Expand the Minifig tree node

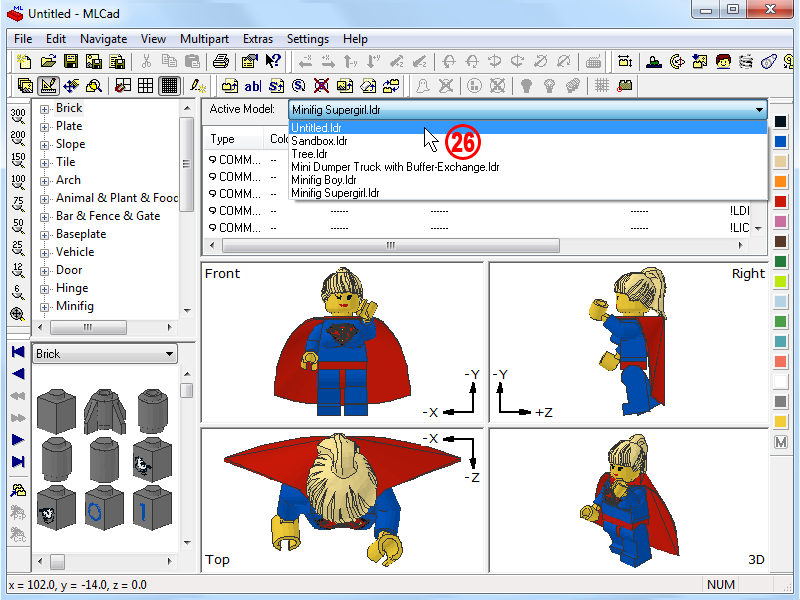(44, 307)
